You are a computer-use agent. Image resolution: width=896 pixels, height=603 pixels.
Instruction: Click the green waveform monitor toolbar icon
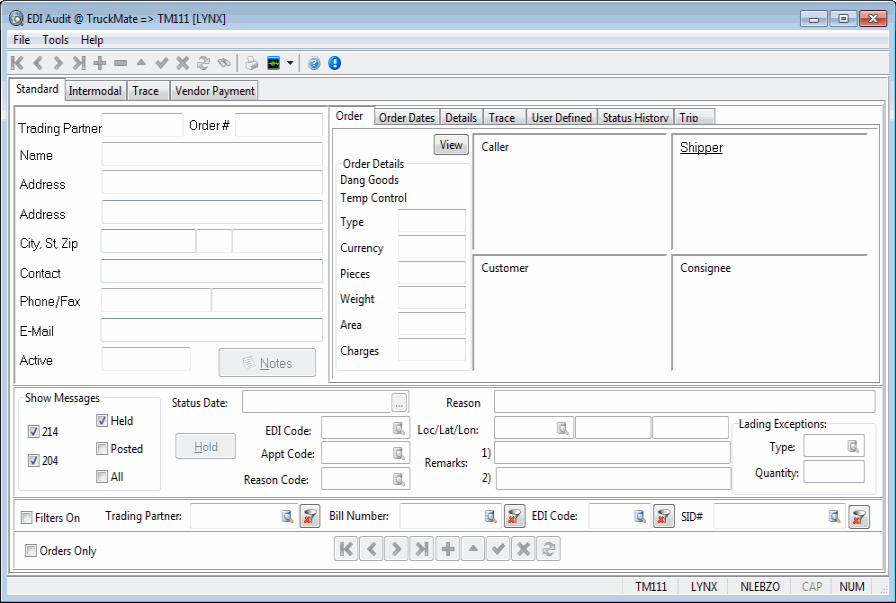[x=274, y=63]
